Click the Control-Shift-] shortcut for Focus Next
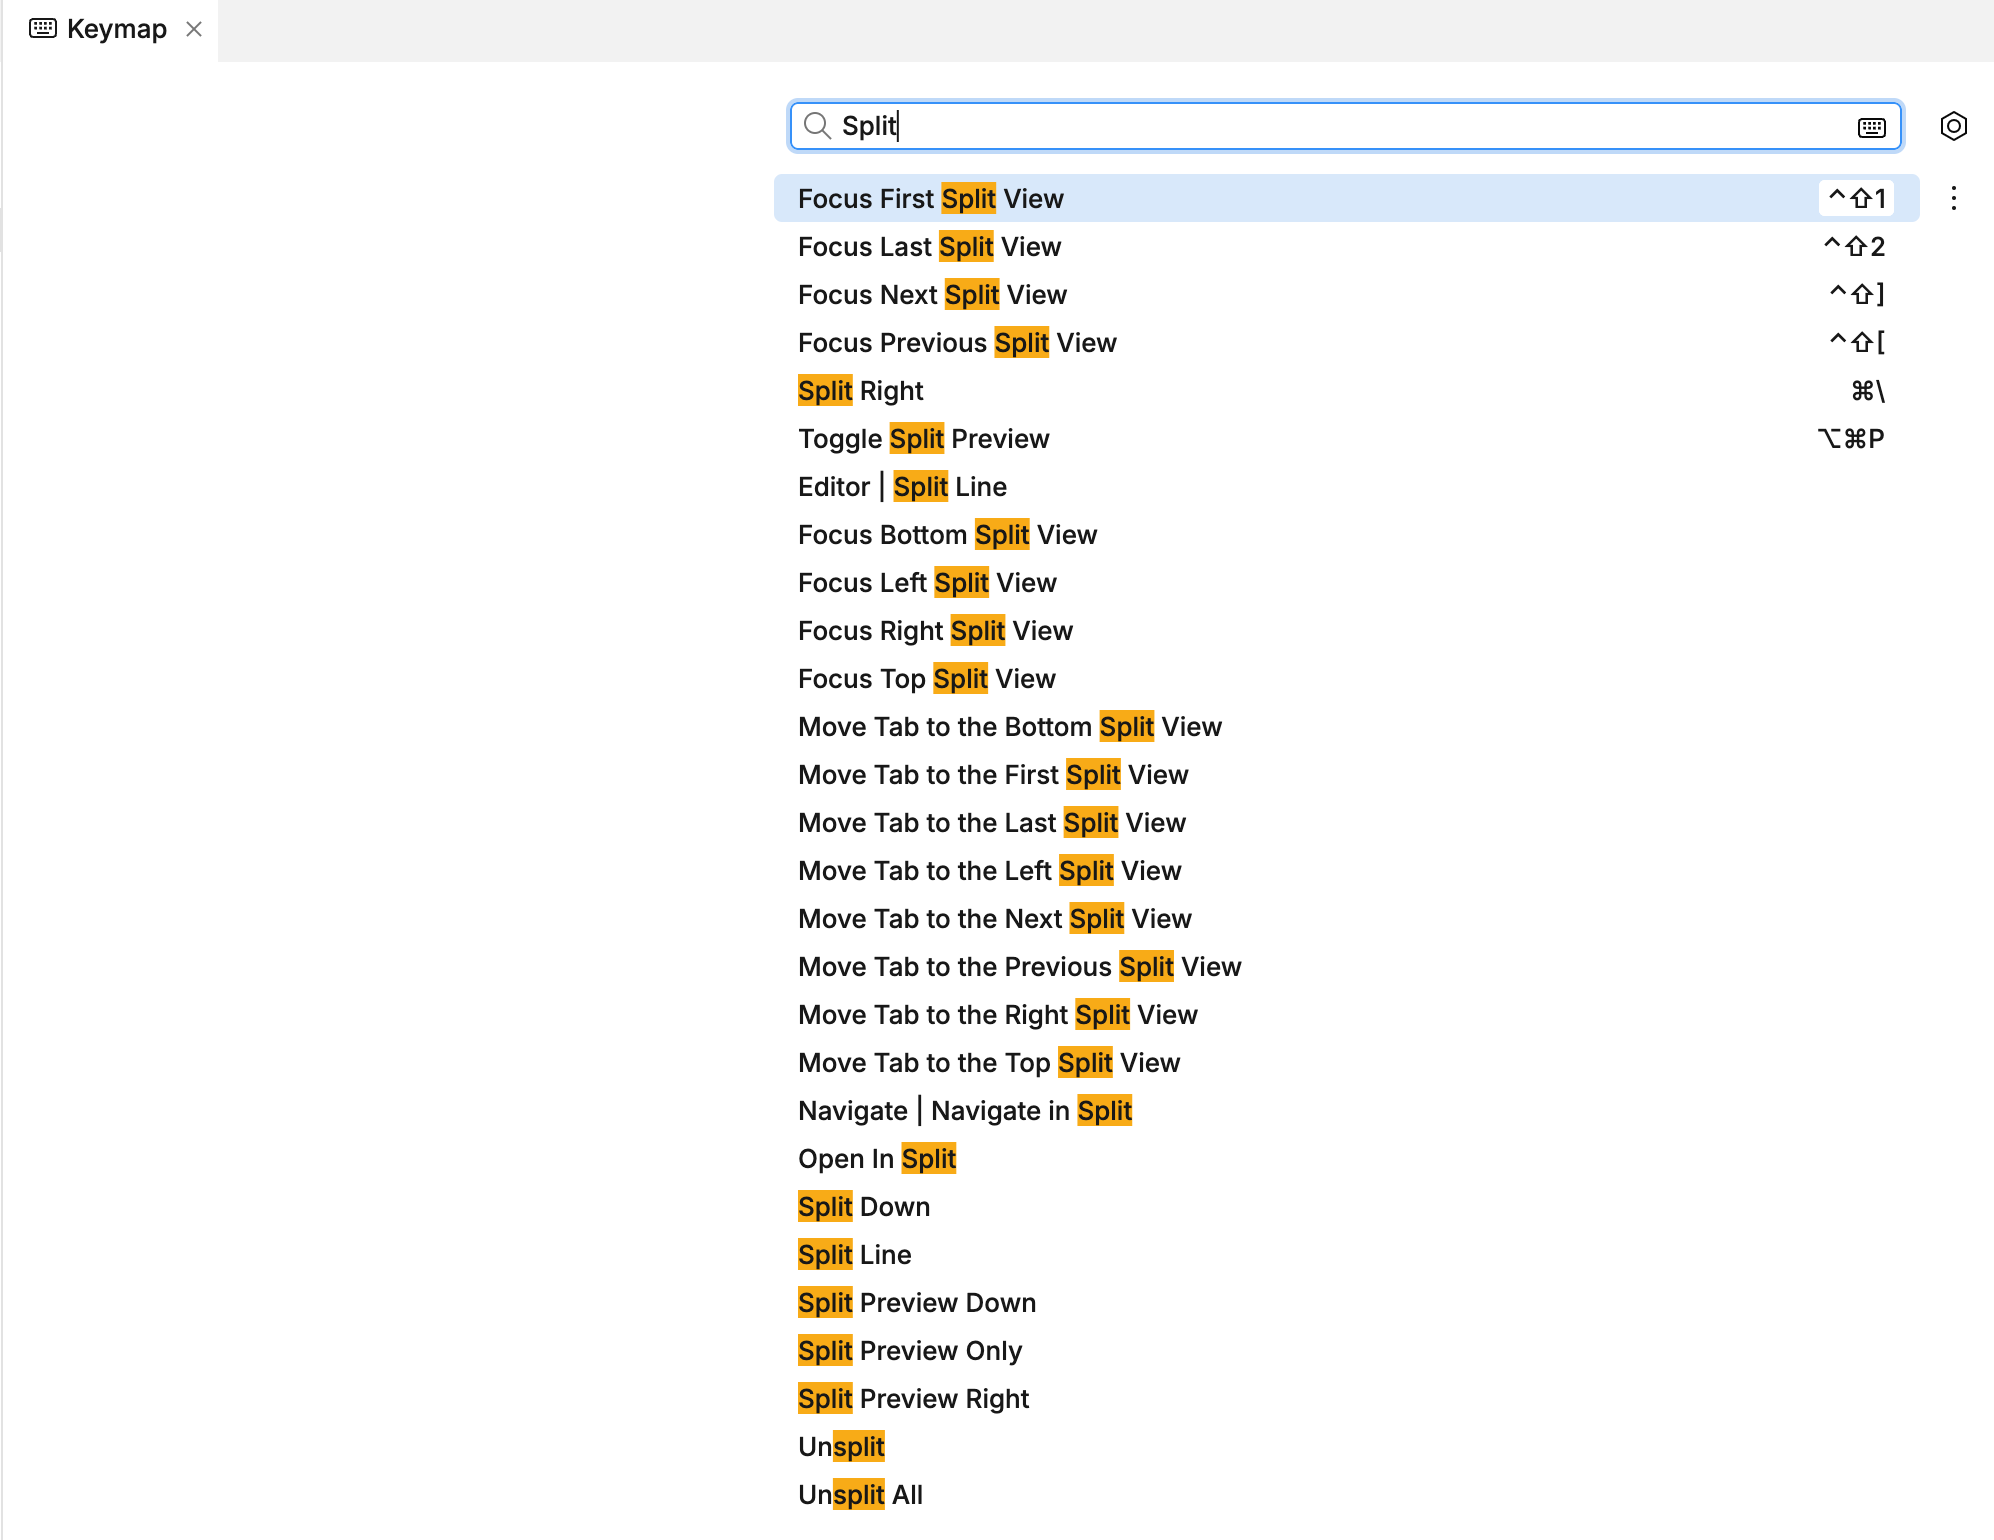The width and height of the screenshot is (1994, 1540). (1857, 294)
